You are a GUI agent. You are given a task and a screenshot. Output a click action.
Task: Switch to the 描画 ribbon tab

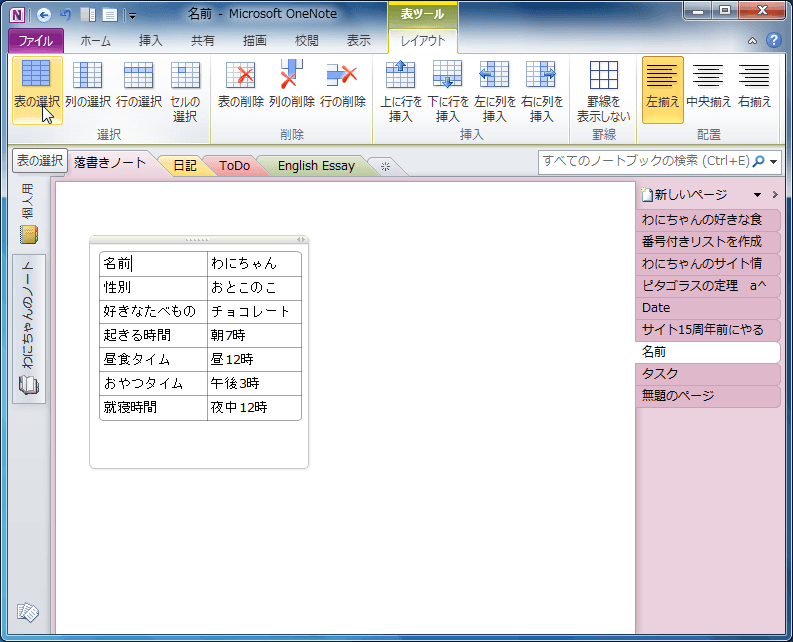pyautogui.click(x=255, y=41)
